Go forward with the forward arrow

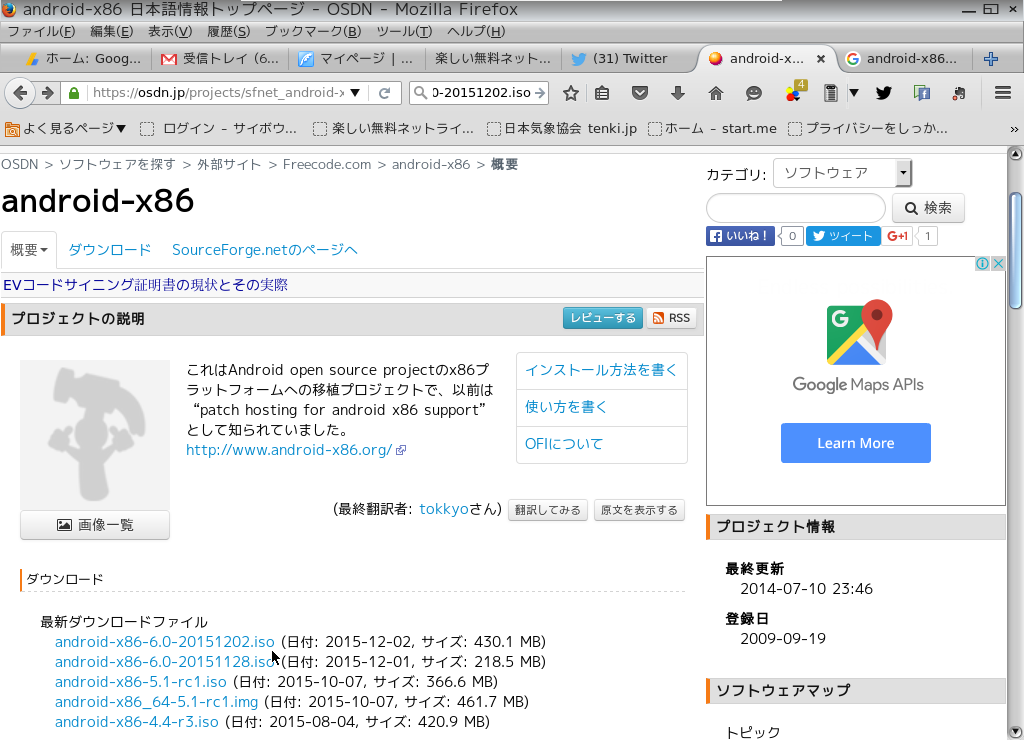tap(47, 93)
